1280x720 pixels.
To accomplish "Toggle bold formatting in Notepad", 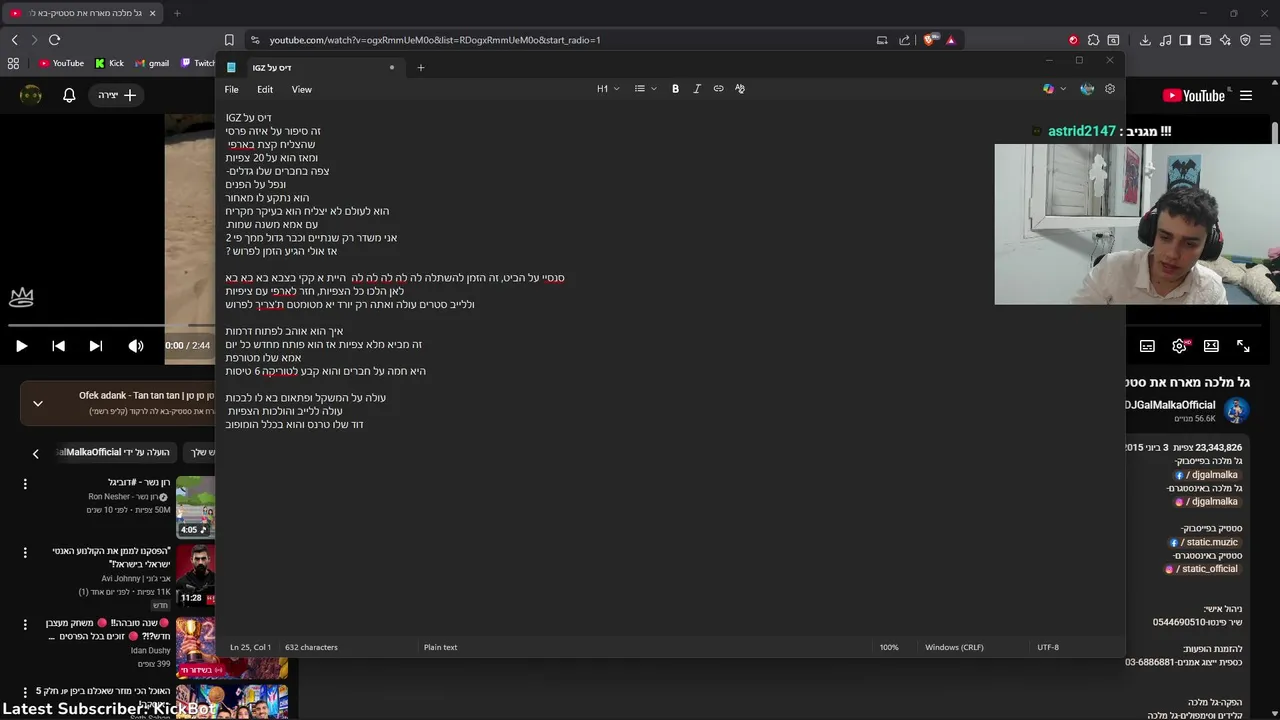I will (675, 89).
